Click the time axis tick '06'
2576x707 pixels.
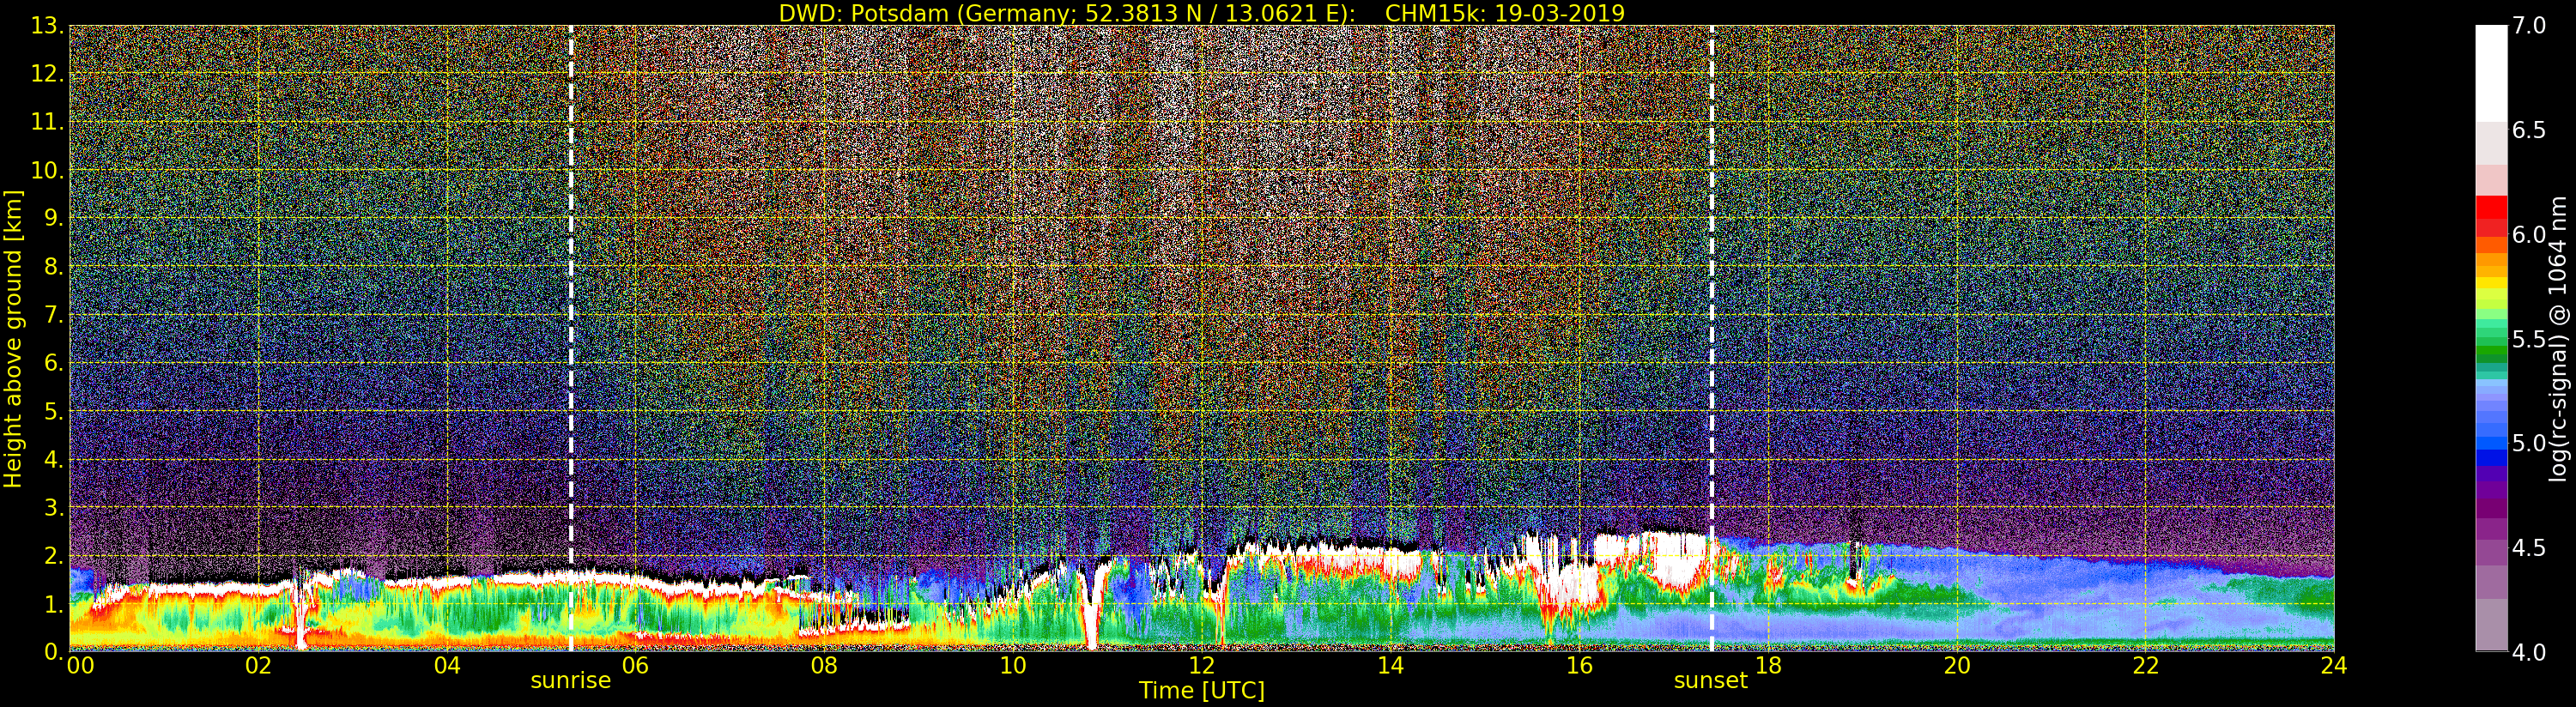point(635,666)
